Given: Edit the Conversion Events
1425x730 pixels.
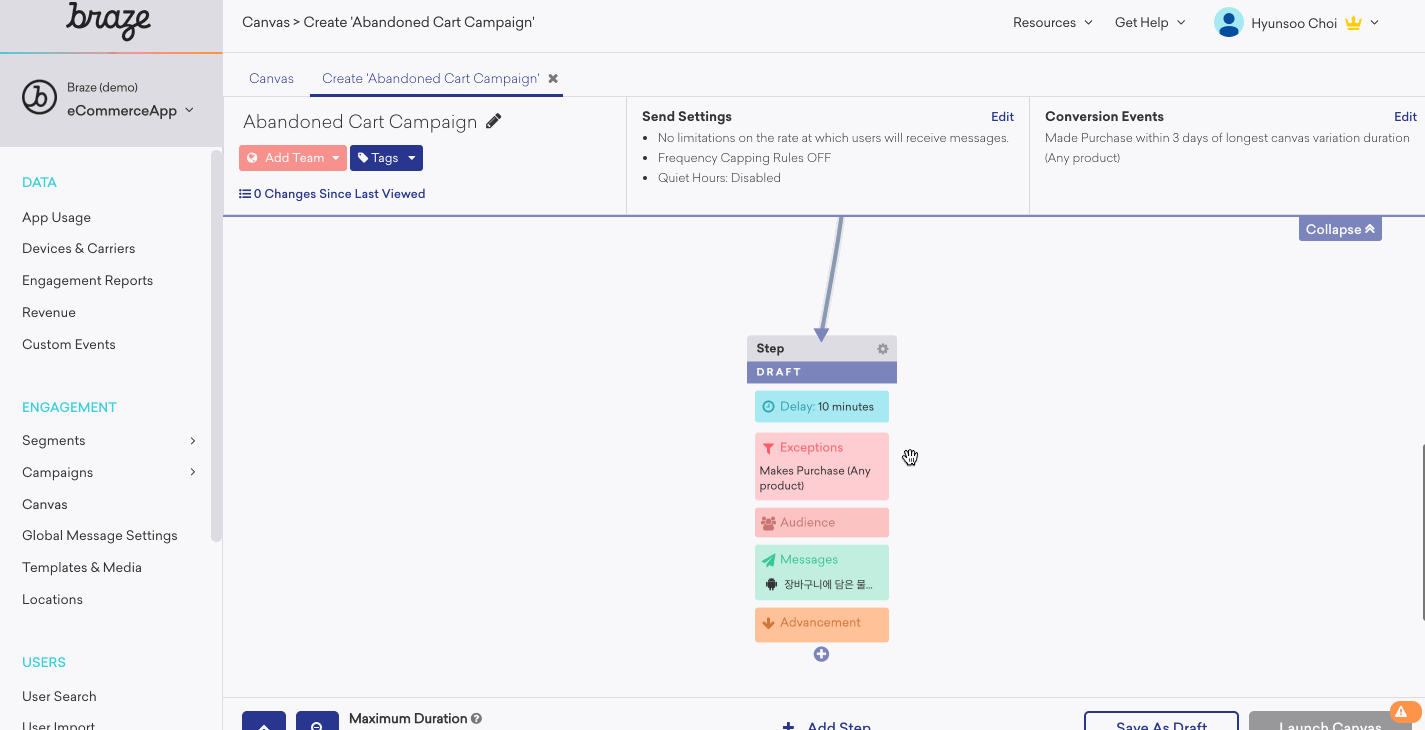Looking at the screenshot, I should [1405, 117].
